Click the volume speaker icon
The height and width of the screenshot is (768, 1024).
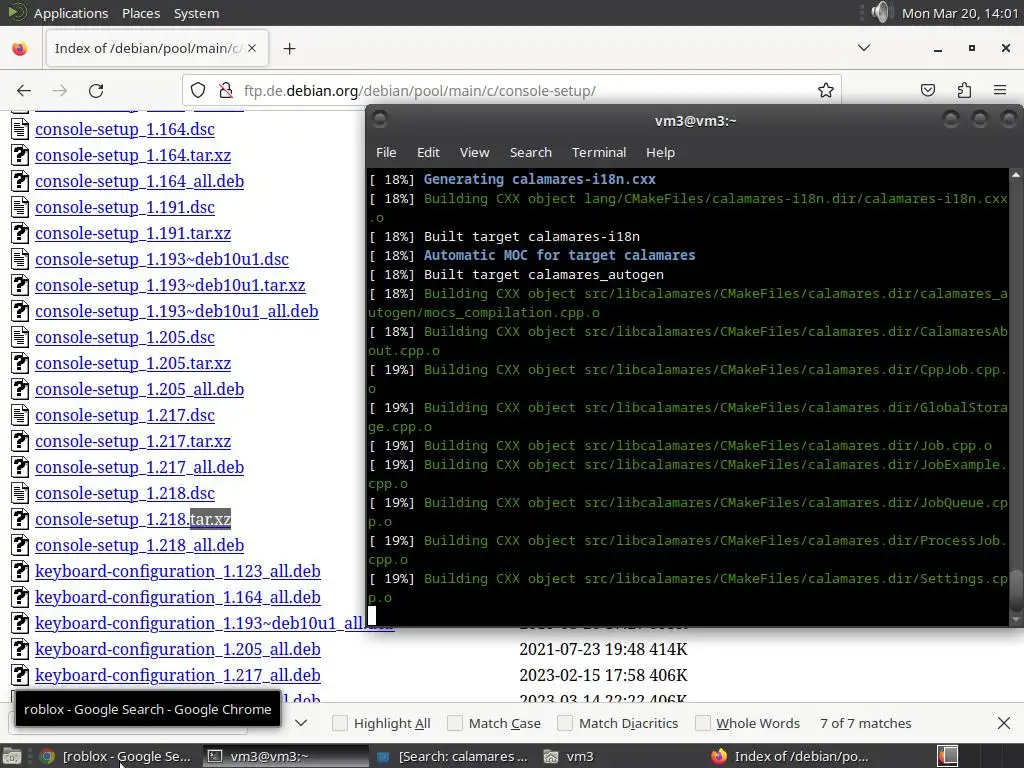(x=881, y=12)
